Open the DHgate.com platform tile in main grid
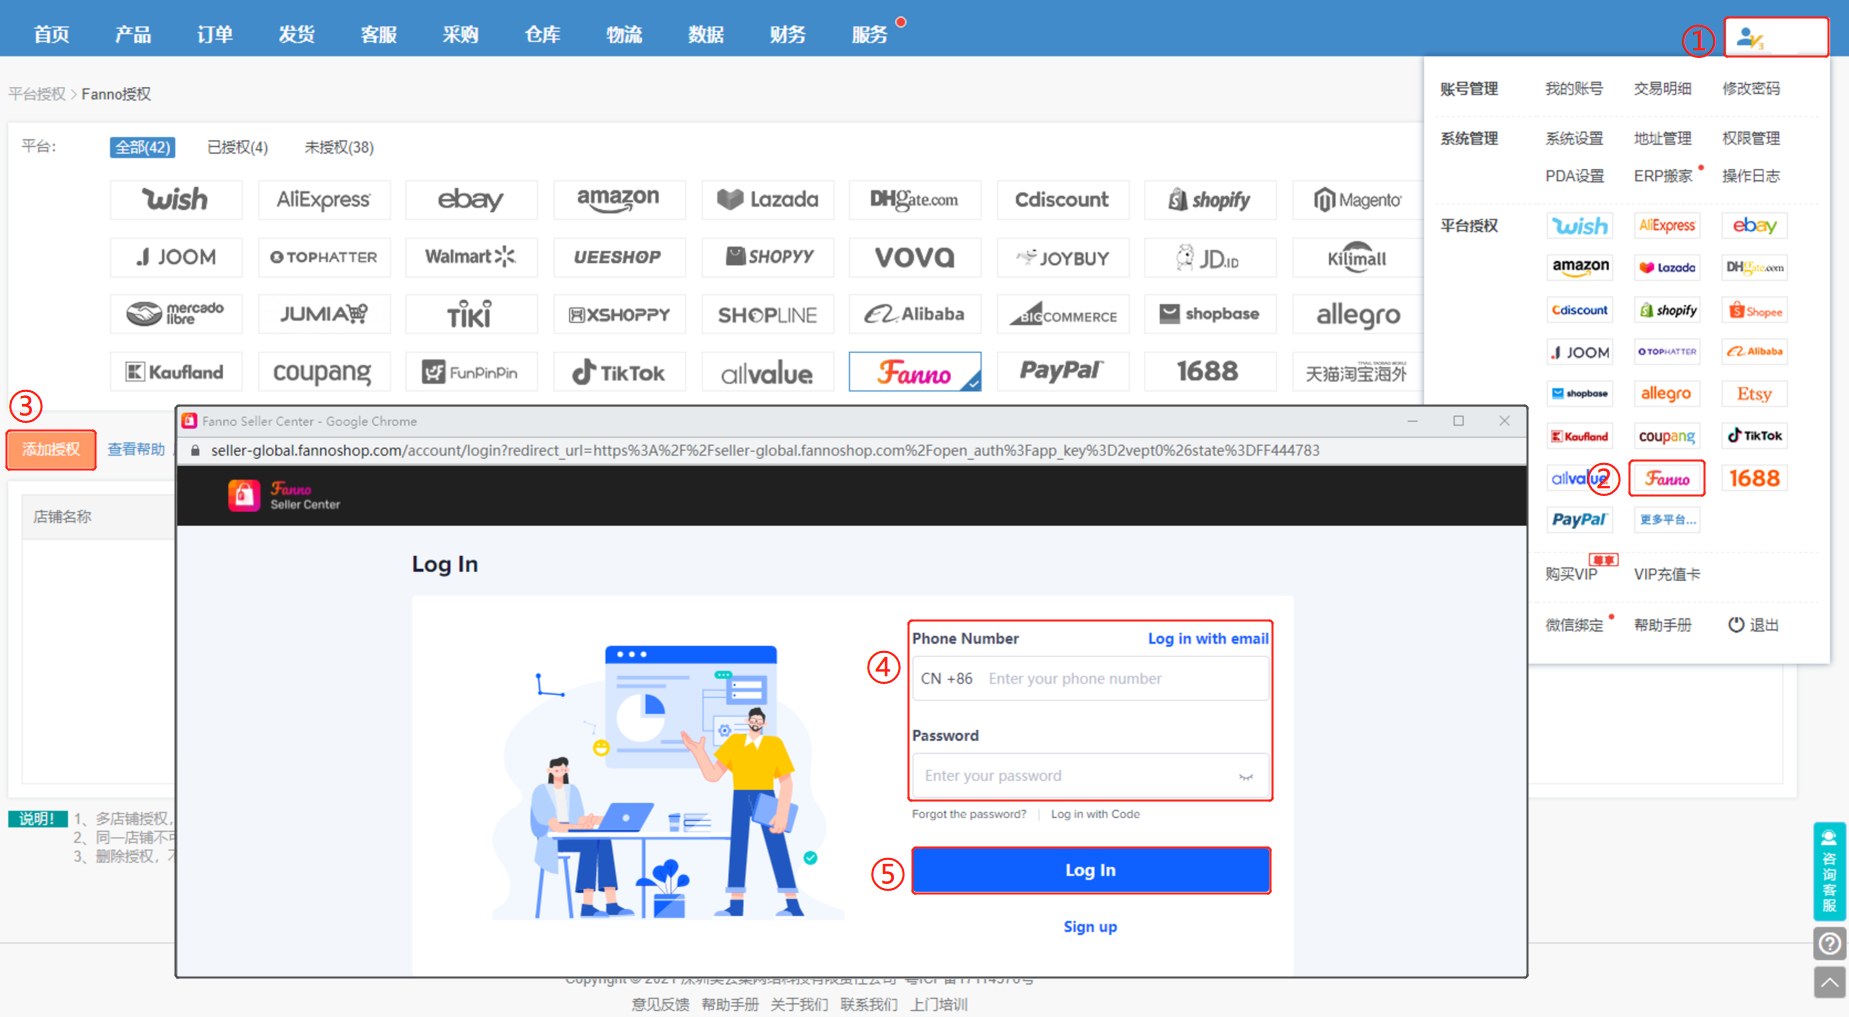The height and width of the screenshot is (1017, 1849). (914, 200)
